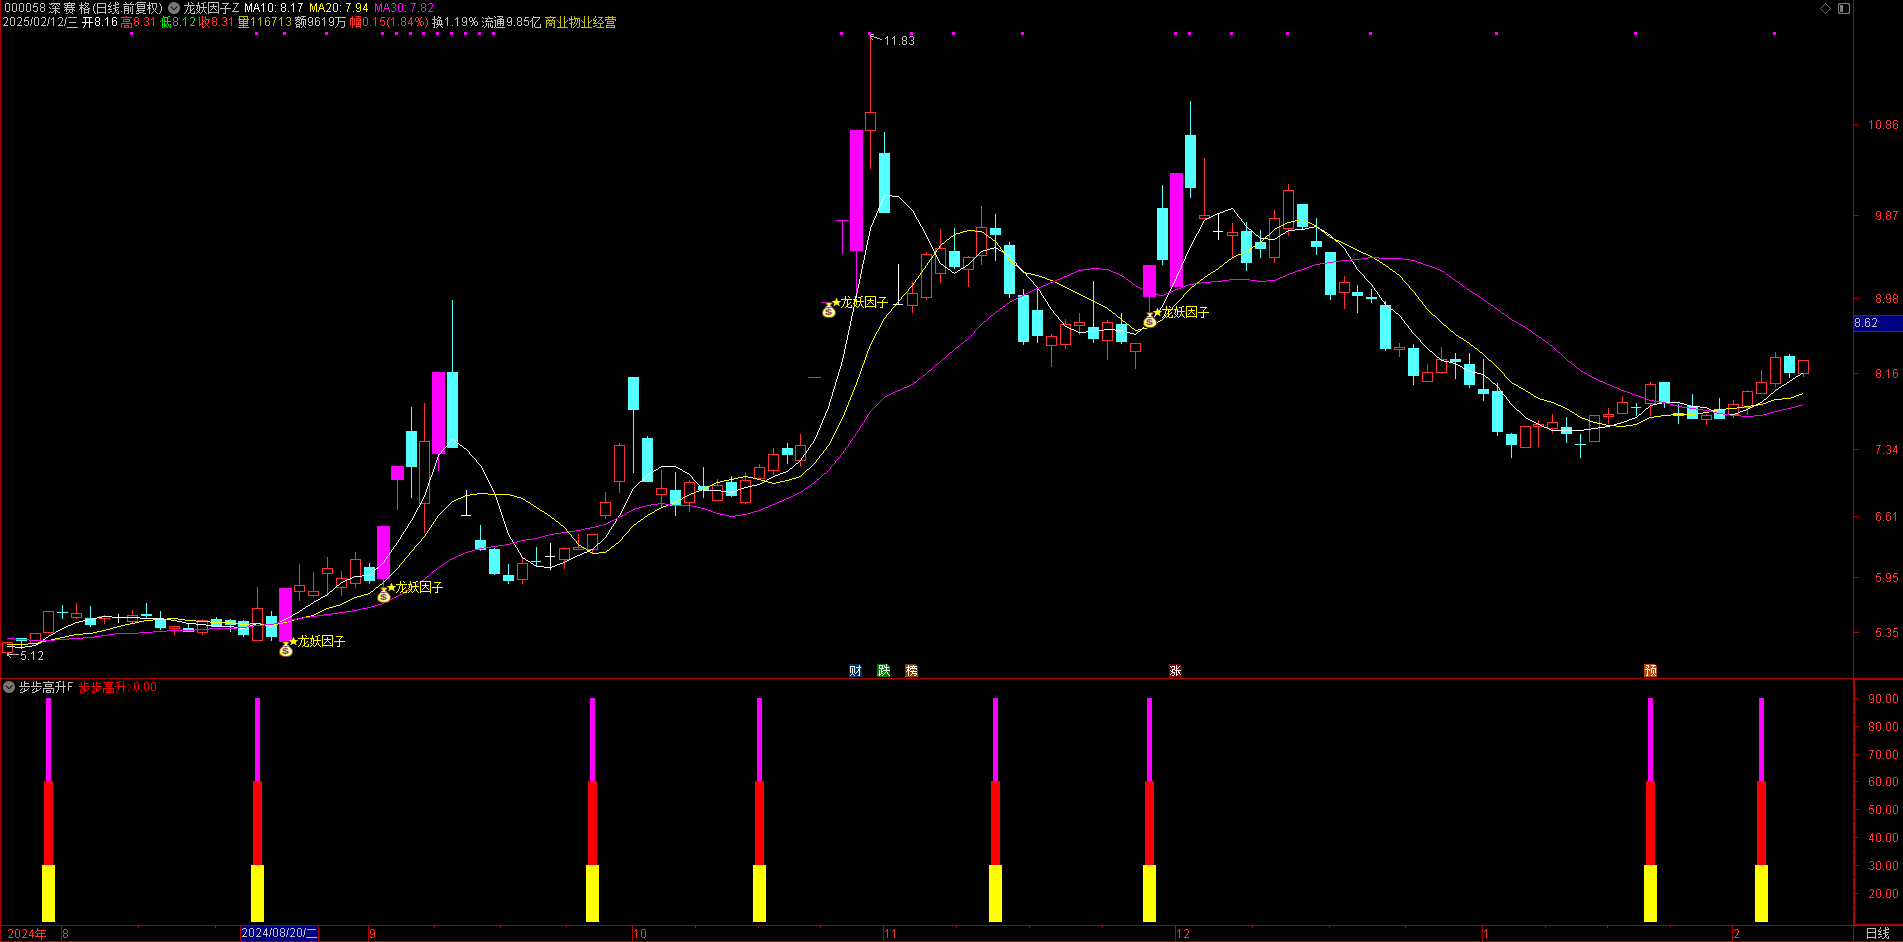Click the 11.83 peak price label
Image resolution: width=1903 pixels, height=942 pixels.
coord(899,41)
